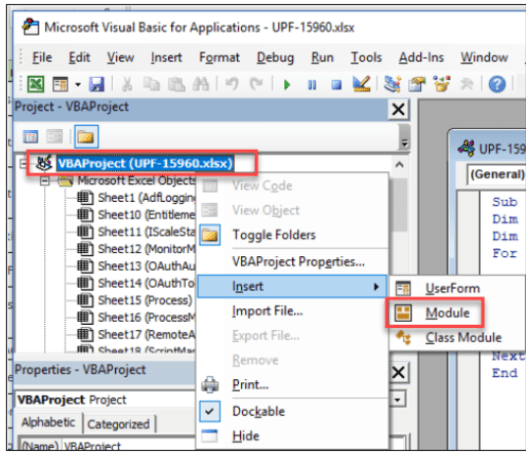Image resolution: width=526 pixels, height=455 pixels.
Task: Open the View menu
Action: tap(120, 57)
